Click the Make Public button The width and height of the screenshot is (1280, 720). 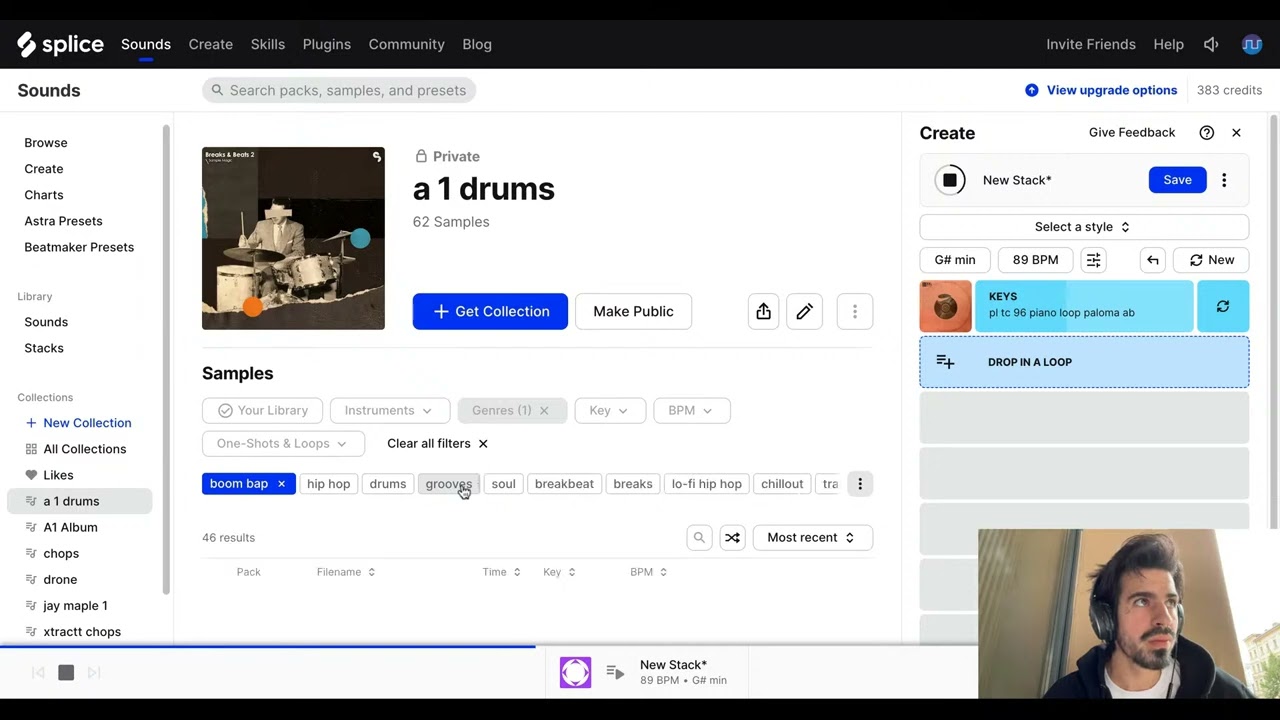coord(633,311)
